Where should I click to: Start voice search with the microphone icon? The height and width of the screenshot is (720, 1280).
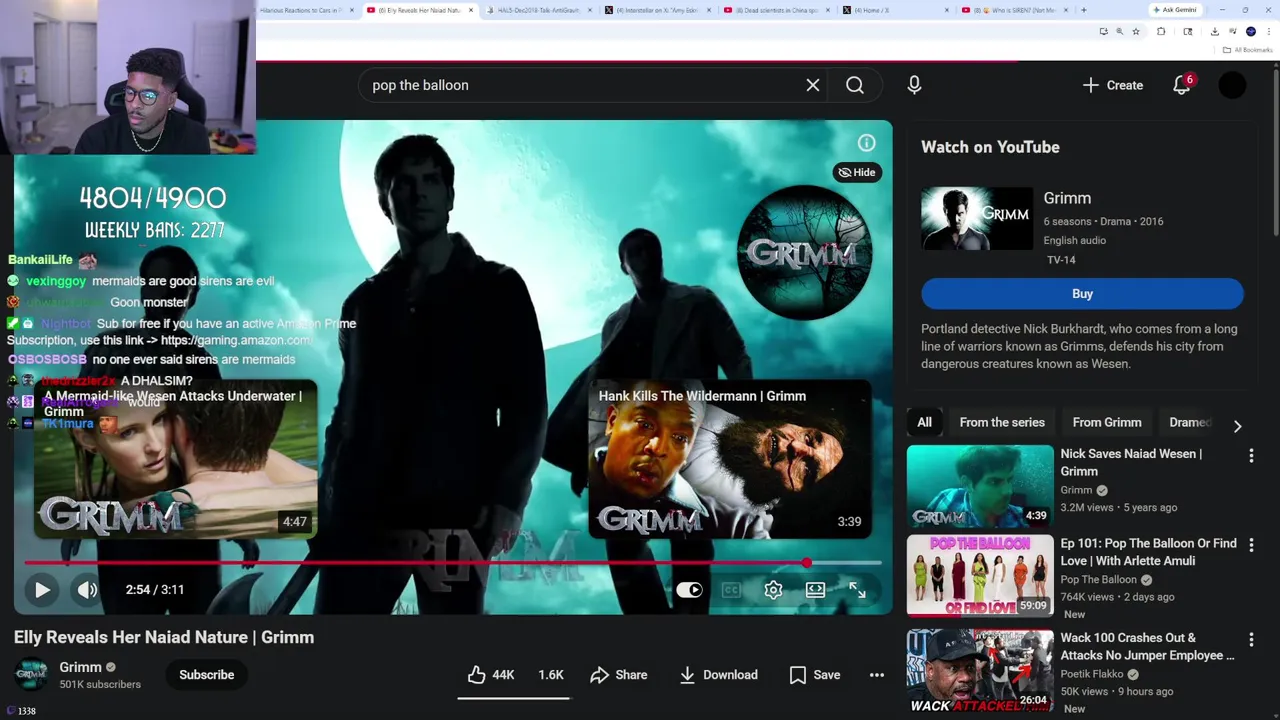(914, 85)
